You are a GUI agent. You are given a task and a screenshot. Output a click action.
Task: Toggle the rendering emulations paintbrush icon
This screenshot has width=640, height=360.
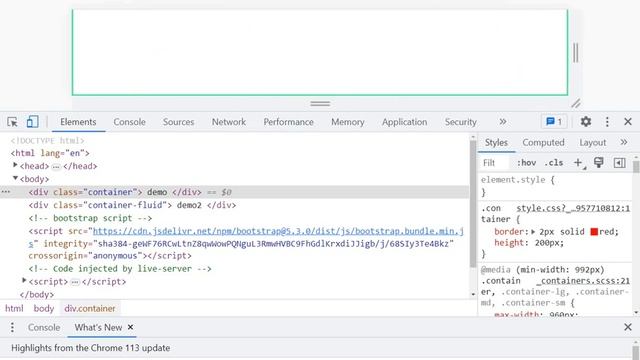pyautogui.click(x=599, y=163)
